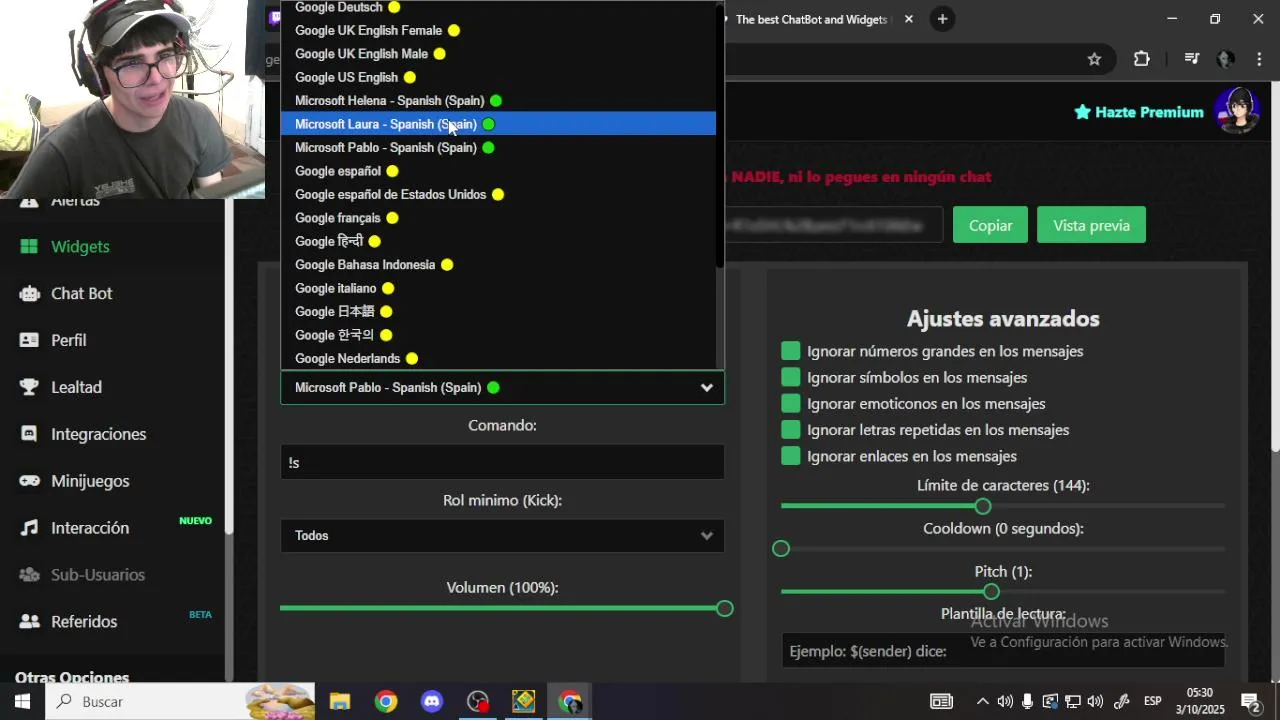Click the Referidos users icon
Screen dimensions: 1280x720
[30, 622]
